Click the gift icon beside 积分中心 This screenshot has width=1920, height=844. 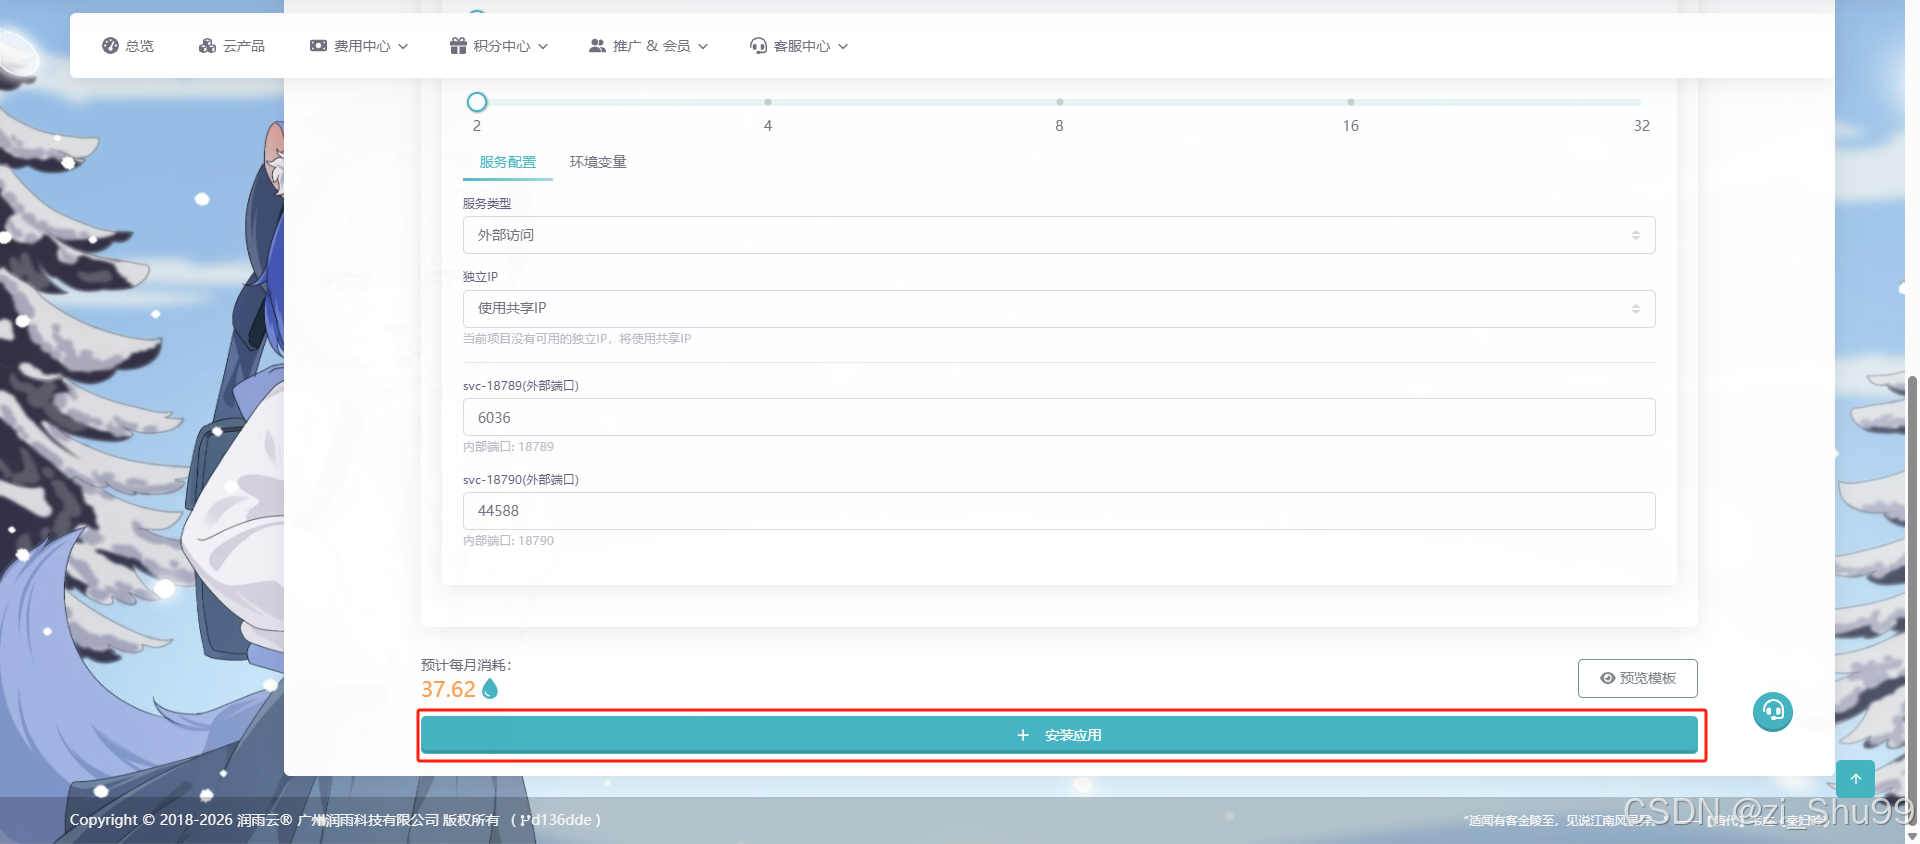(458, 46)
